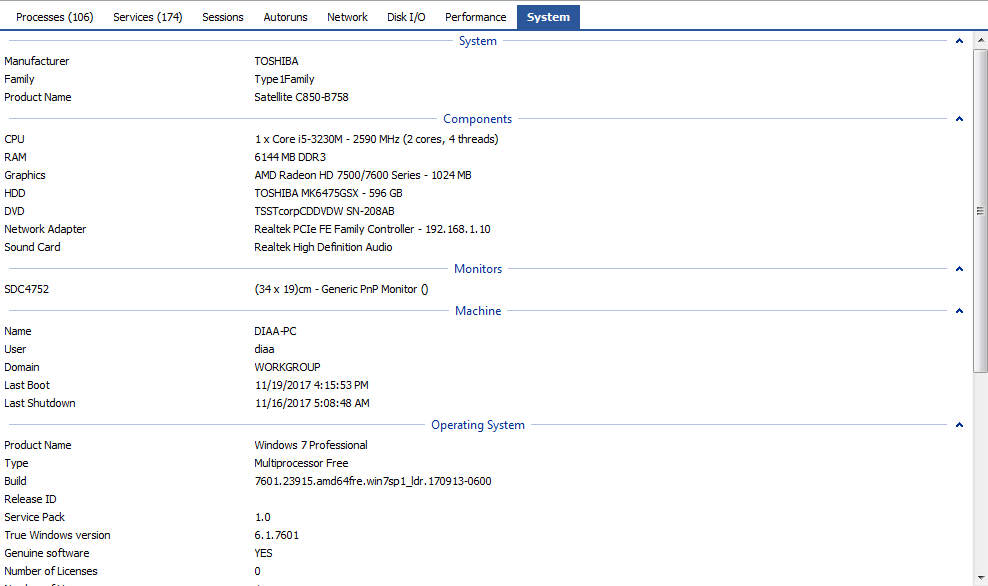The image size is (988, 586).
Task: Select the Realtek High Definition Audio value
Action: pyautogui.click(x=323, y=247)
